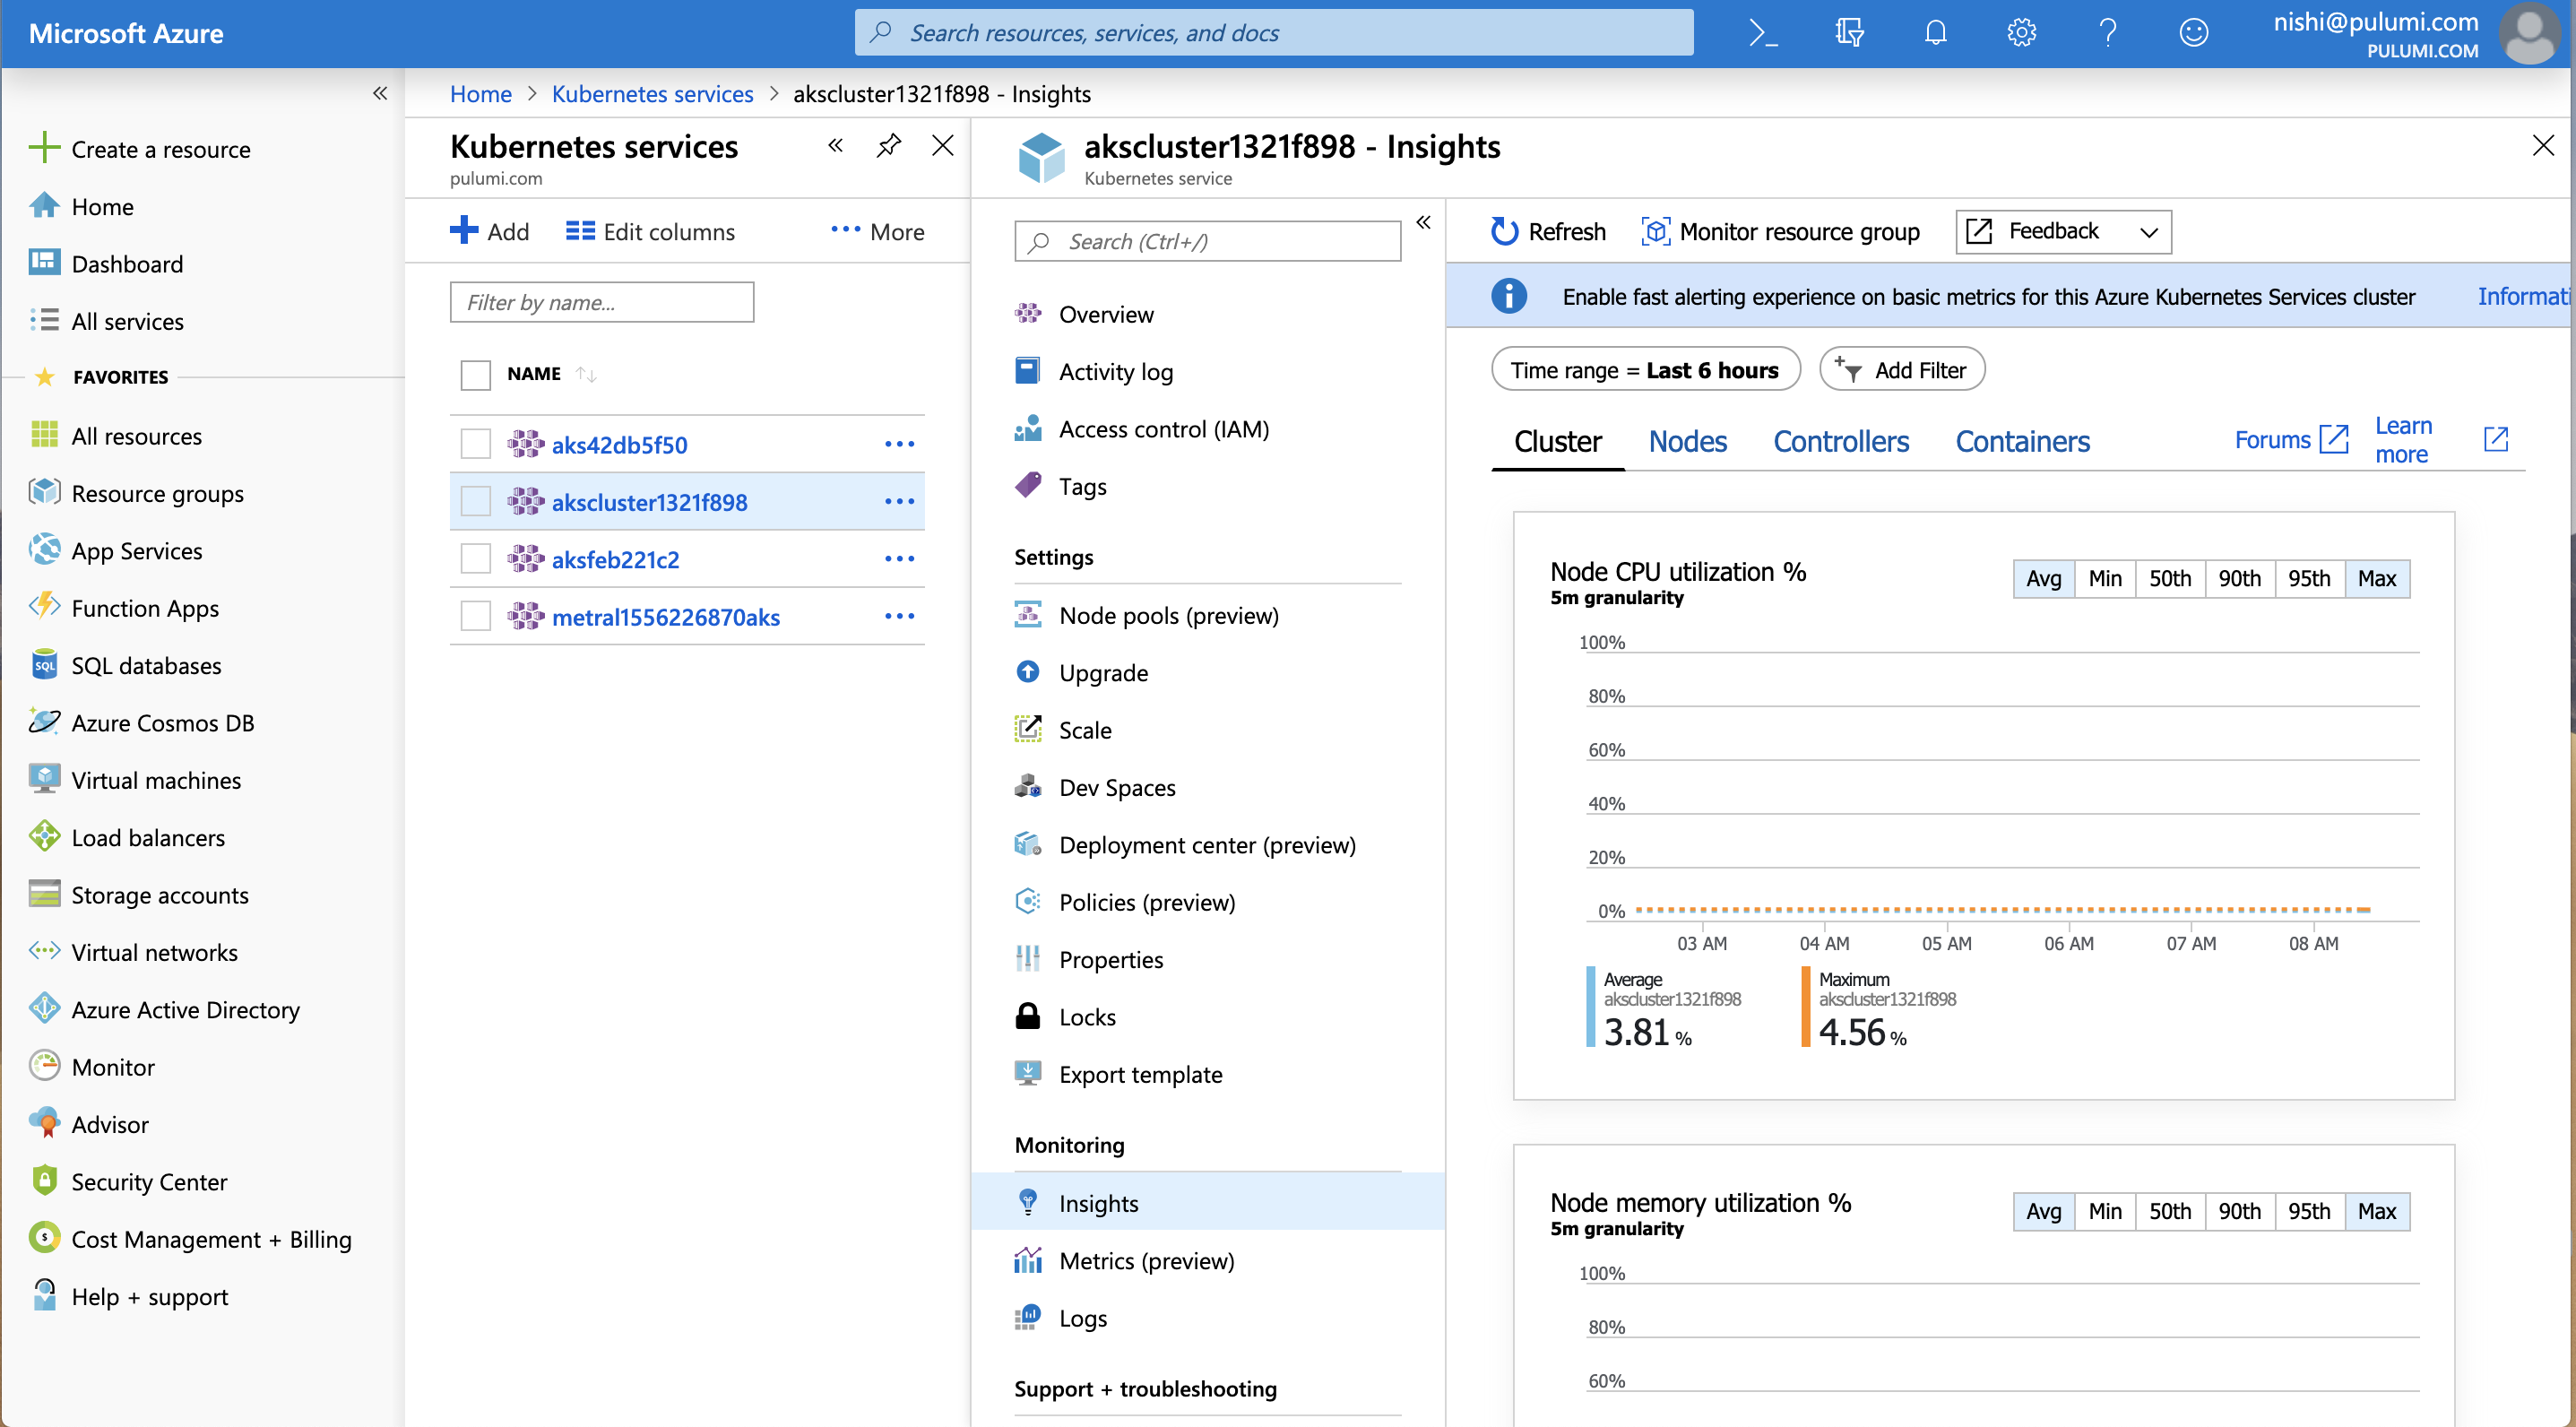Open the Time range Last 6 hours selector
The width and height of the screenshot is (2576, 1427).
click(1645, 370)
